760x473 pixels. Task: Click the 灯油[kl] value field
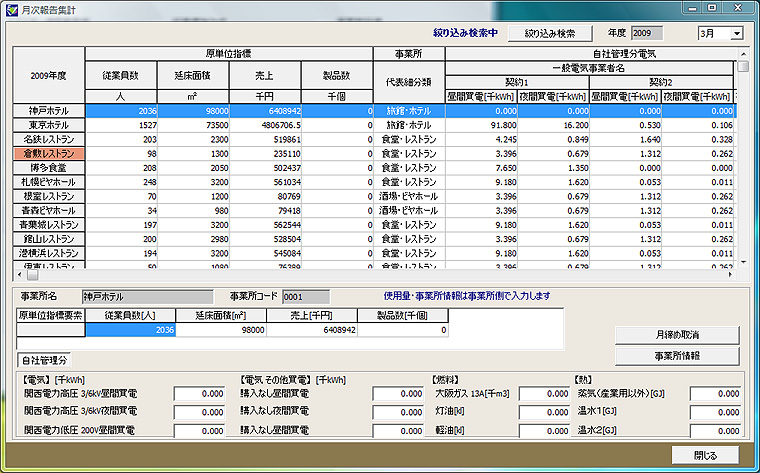(x=544, y=412)
